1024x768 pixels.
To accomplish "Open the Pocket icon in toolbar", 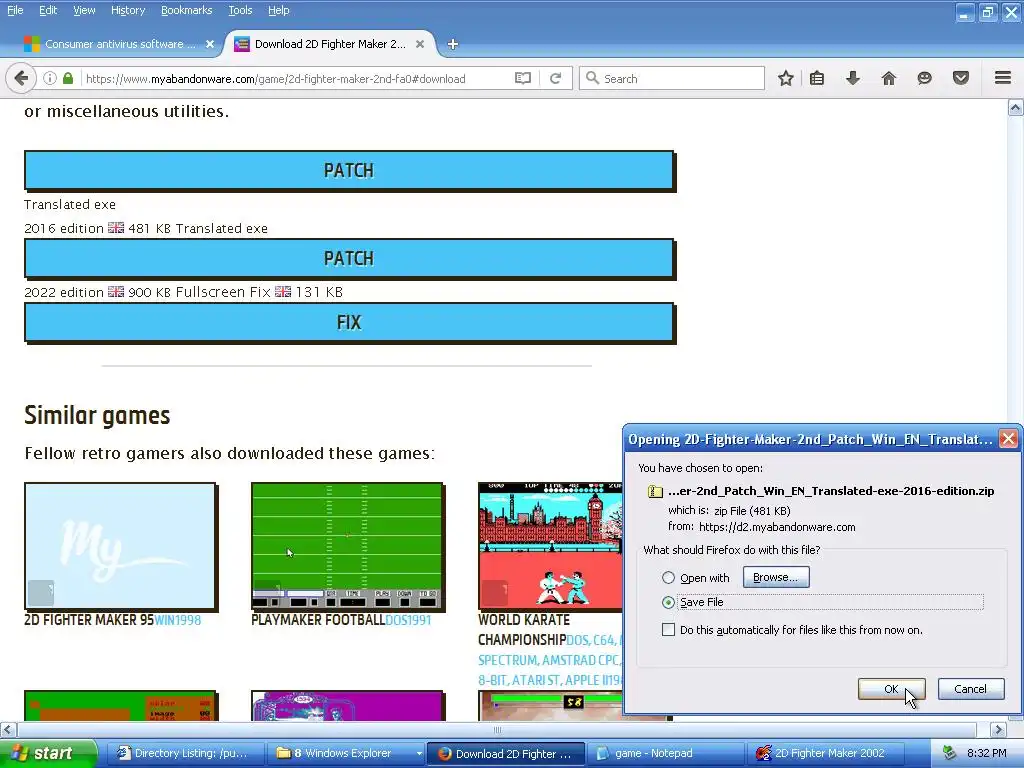I will [x=960, y=78].
